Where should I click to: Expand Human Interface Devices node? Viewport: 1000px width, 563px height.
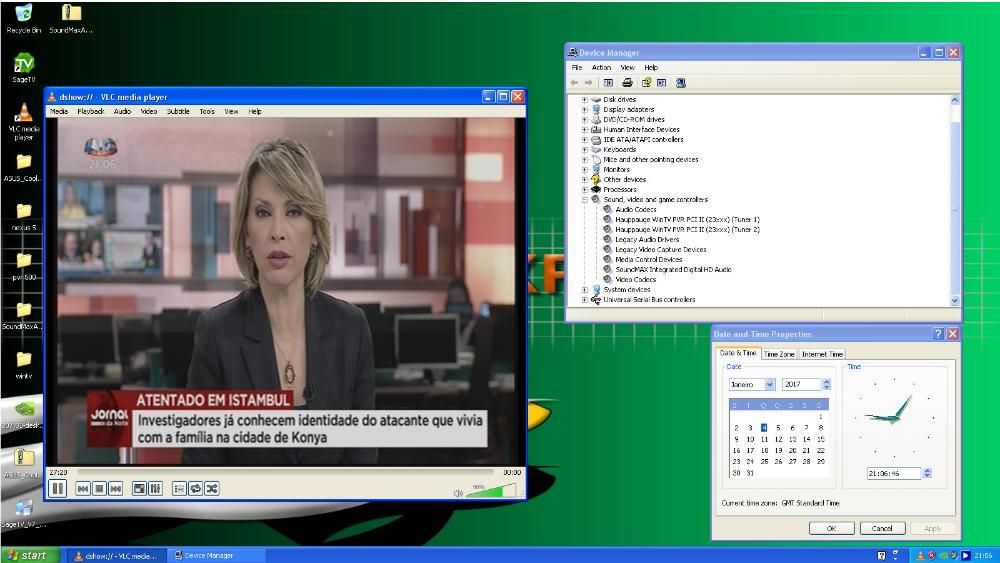tap(585, 130)
